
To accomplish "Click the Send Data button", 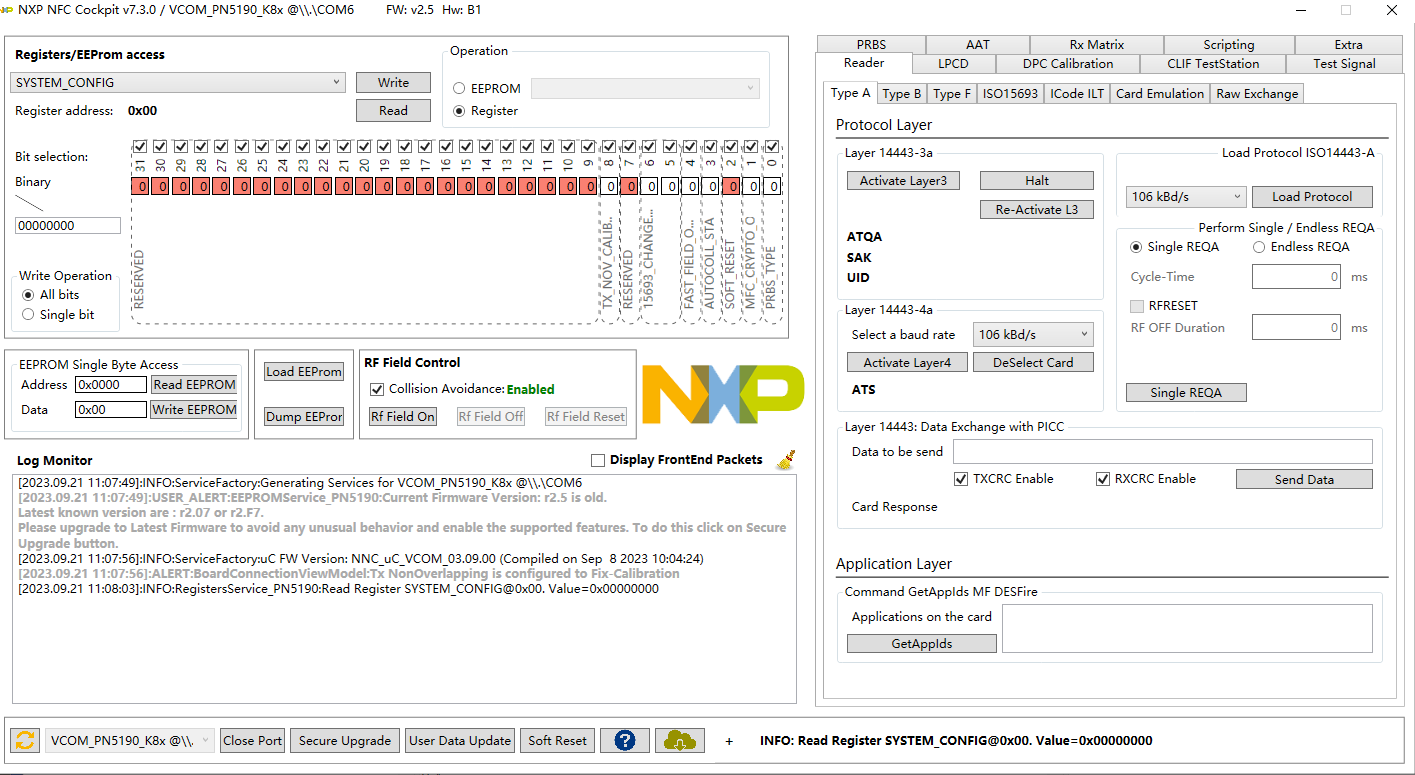I will click(1304, 479).
